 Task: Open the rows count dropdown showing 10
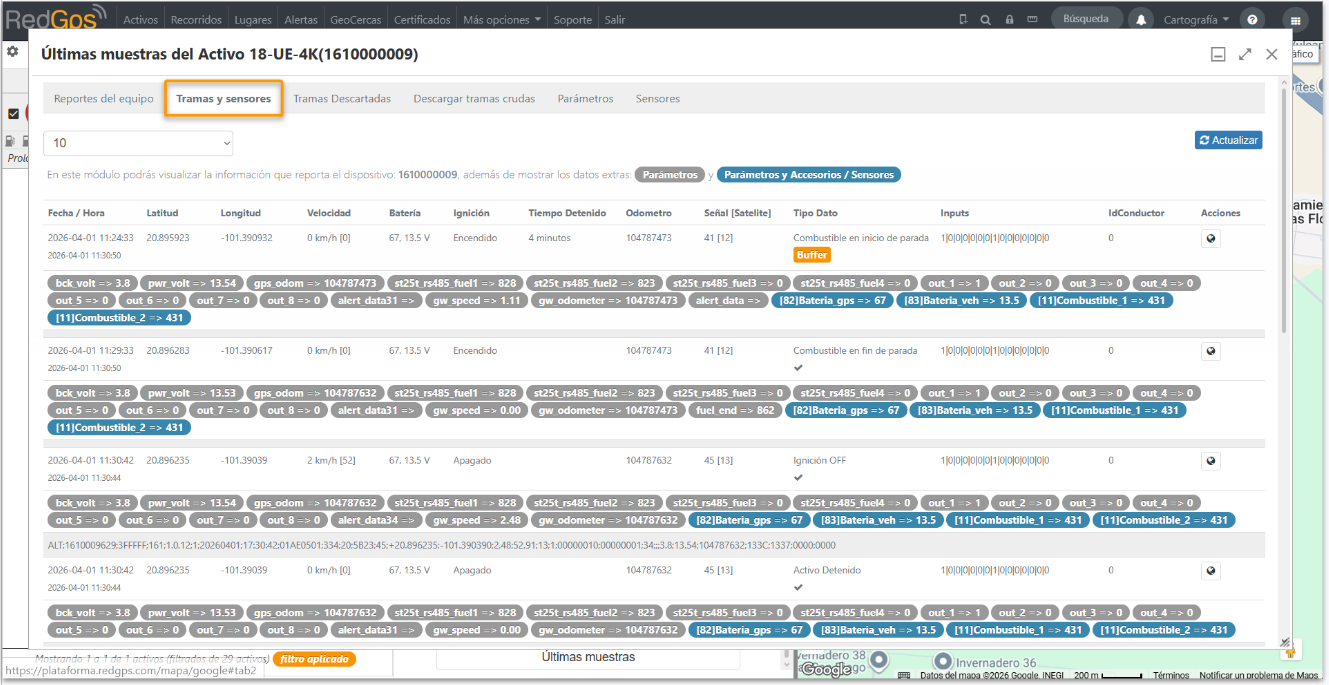click(x=138, y=143)
